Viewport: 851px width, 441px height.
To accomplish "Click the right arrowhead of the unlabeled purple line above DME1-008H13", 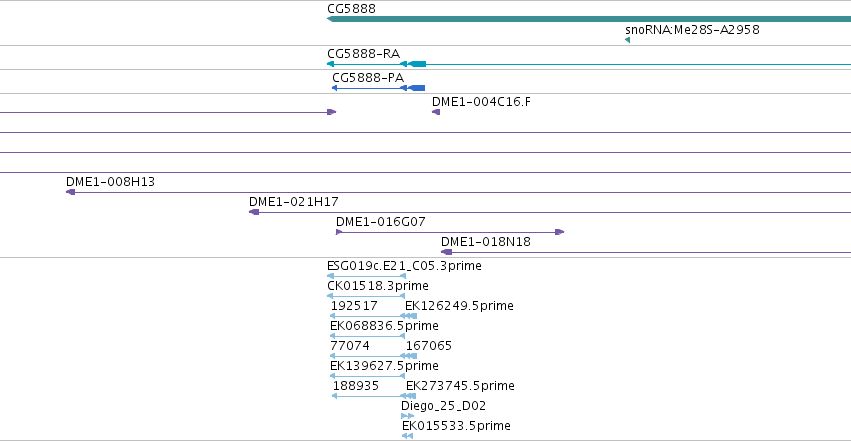I will pos(332,112).
